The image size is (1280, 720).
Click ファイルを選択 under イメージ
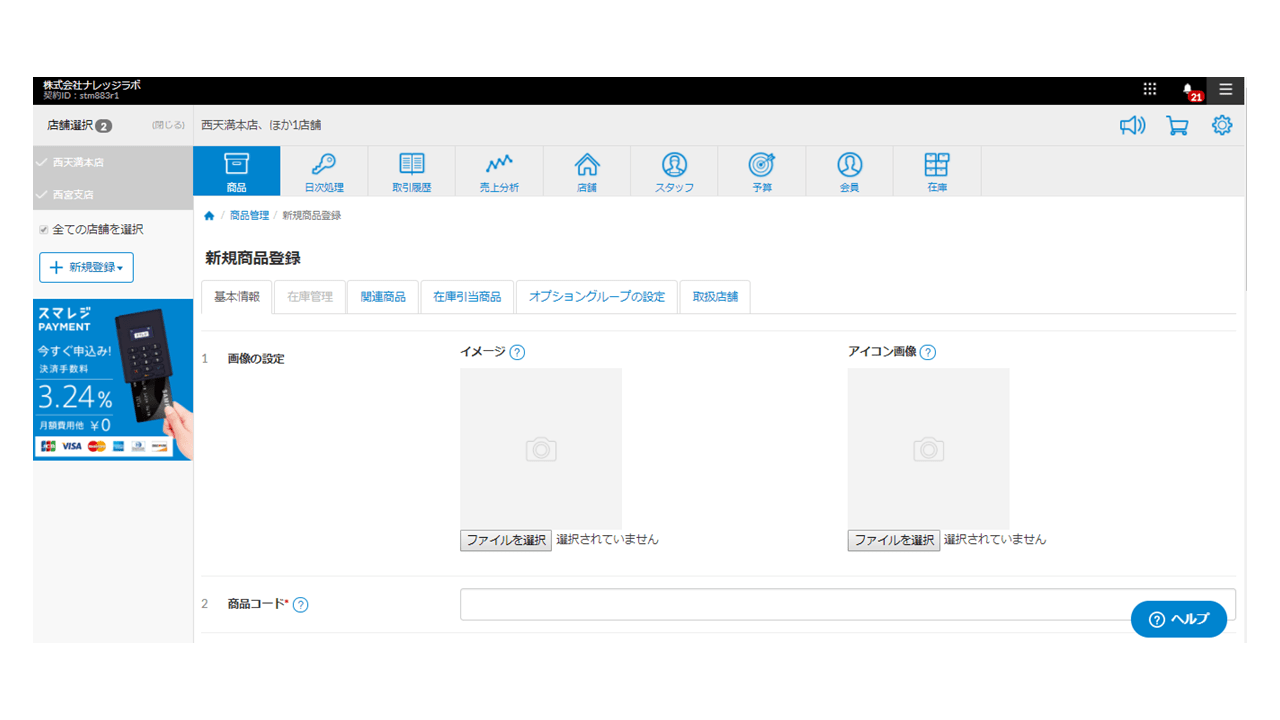[506, 540]
